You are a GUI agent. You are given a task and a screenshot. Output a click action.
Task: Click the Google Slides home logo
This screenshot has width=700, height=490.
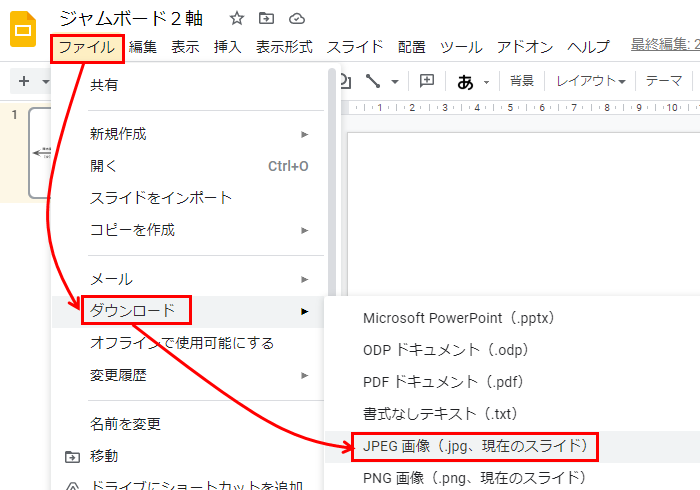pyautogui.click(x=23, y=32)
